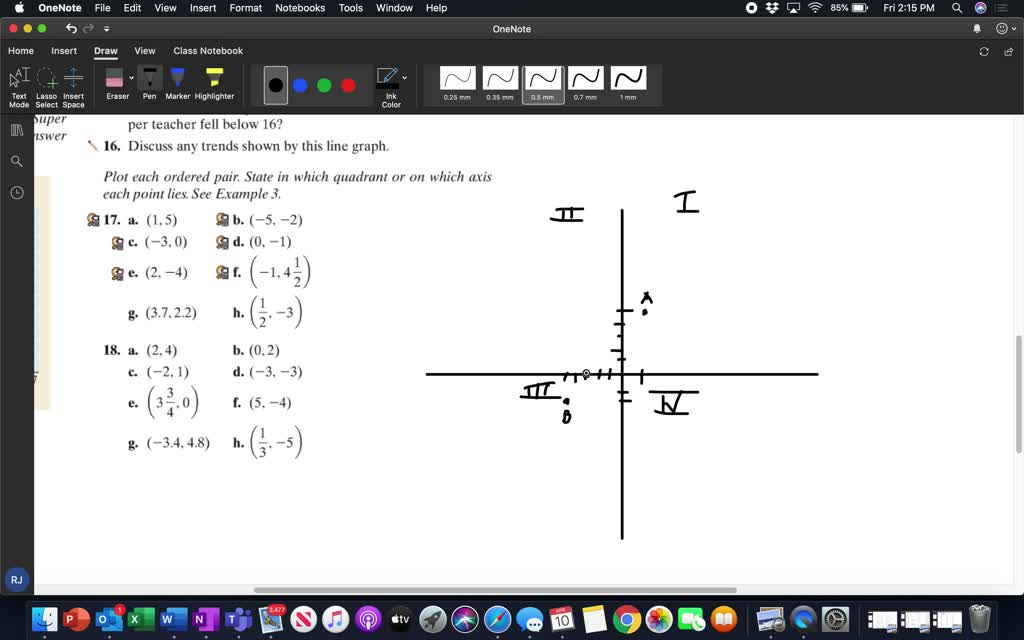Open recent notes via the clock icon
Image resolution: width=1024 pixels, height=640 pixels.
(x=16, y=193)
